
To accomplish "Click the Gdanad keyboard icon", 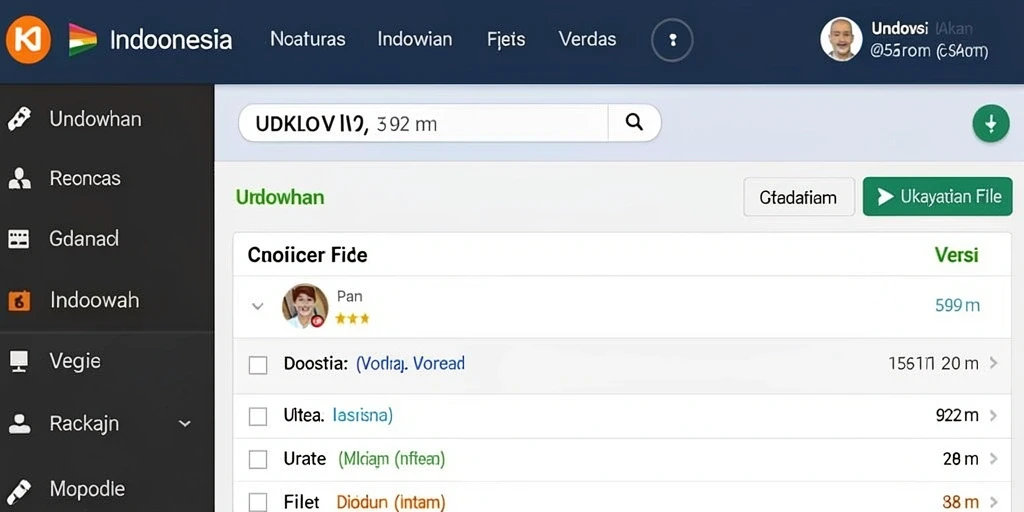I will (x=19, y=239).
